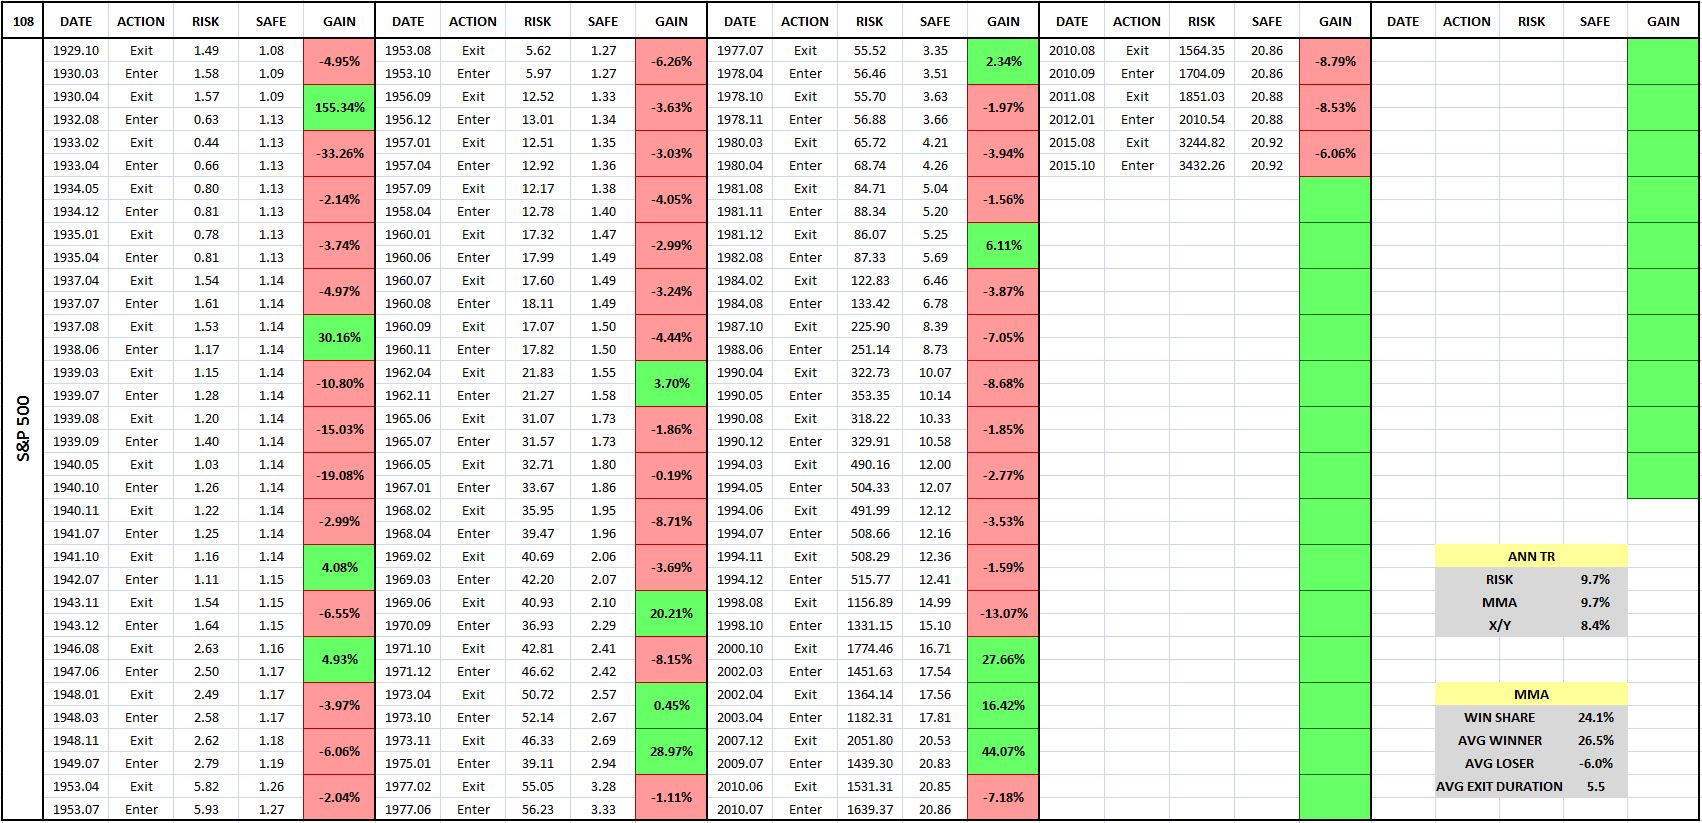Click the -33.26% red gain cell
1702x823 pixels.
(x=340, y=154)
